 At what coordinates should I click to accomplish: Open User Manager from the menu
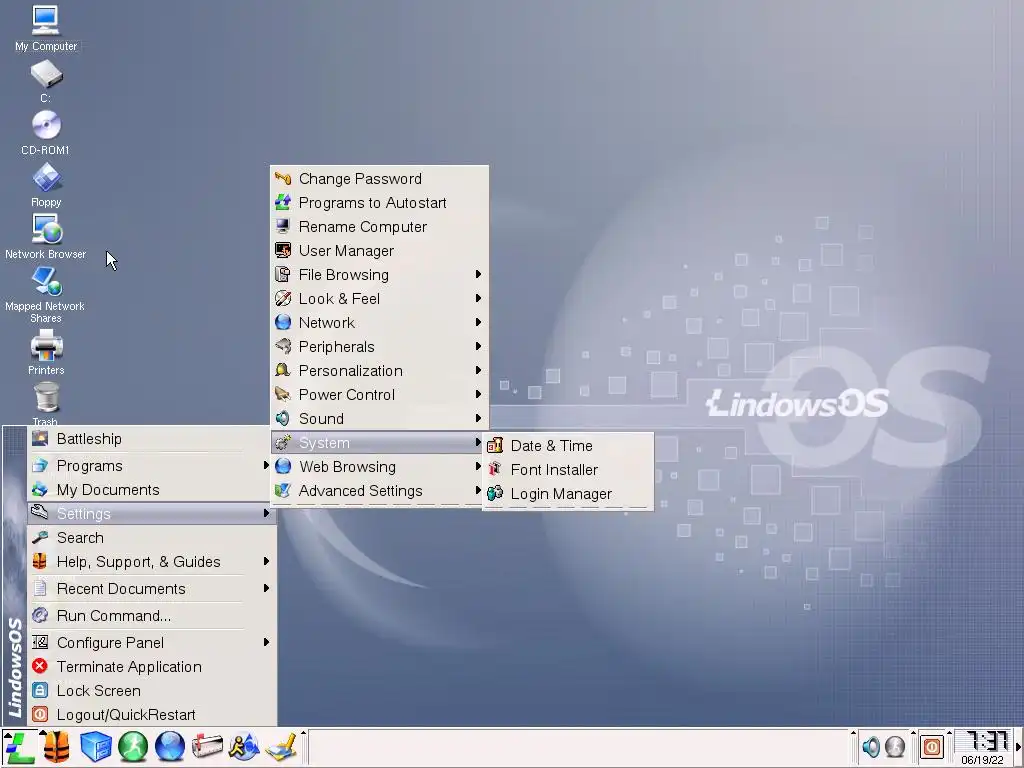click(x=379, y=251)
